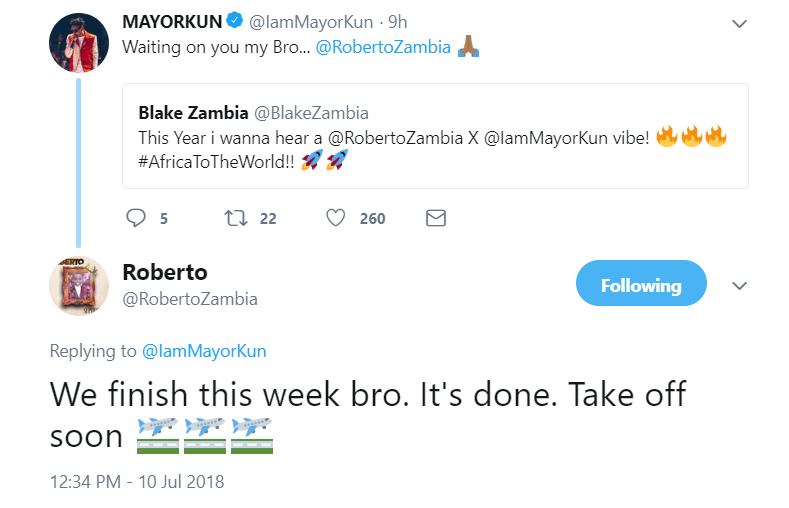Click the reply speech bubble icon
Image resolution: width=789 pixels, height=508 pixels.
point(137,218)
